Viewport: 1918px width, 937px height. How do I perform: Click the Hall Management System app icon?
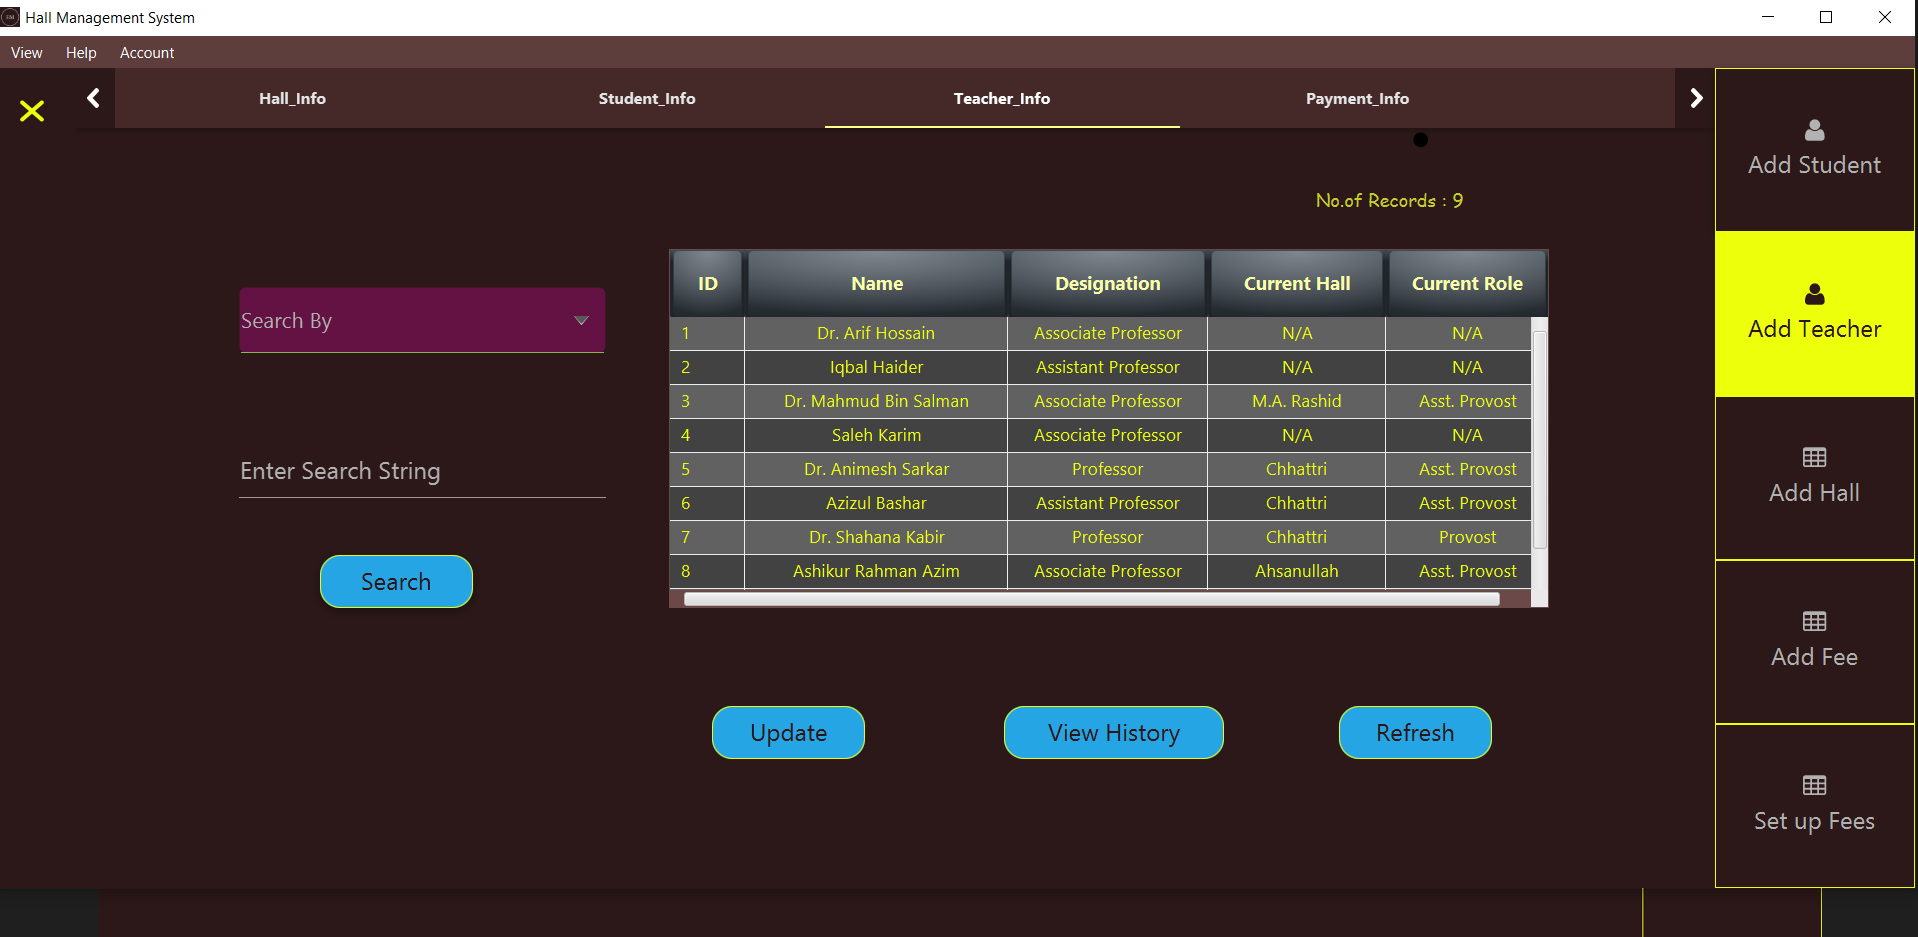pos(11,17)
